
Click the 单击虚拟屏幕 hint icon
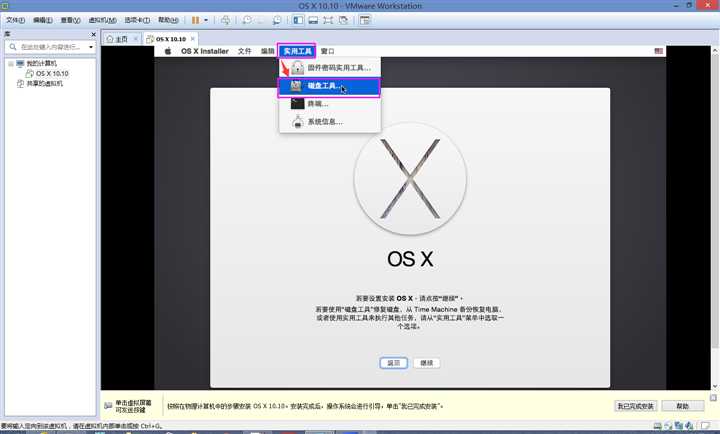click(x=108, y=406)
